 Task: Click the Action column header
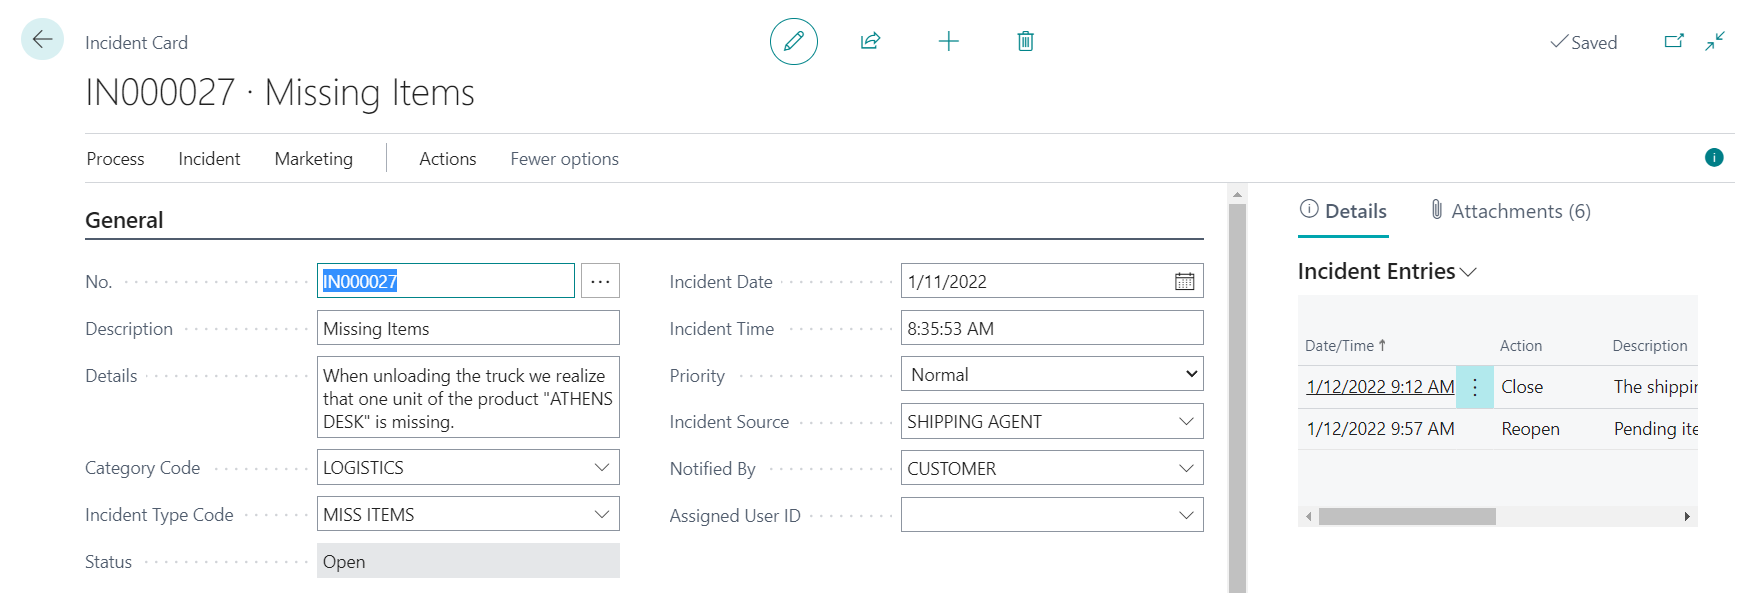coord(1521,346)
